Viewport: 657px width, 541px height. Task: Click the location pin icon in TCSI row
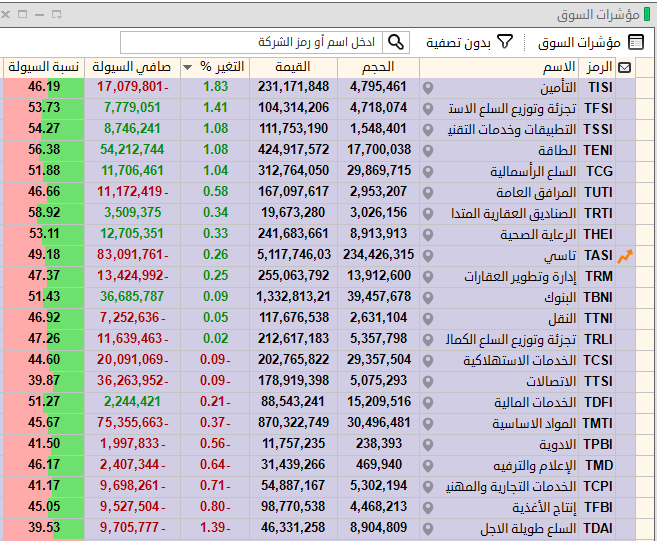pos(427,361)
